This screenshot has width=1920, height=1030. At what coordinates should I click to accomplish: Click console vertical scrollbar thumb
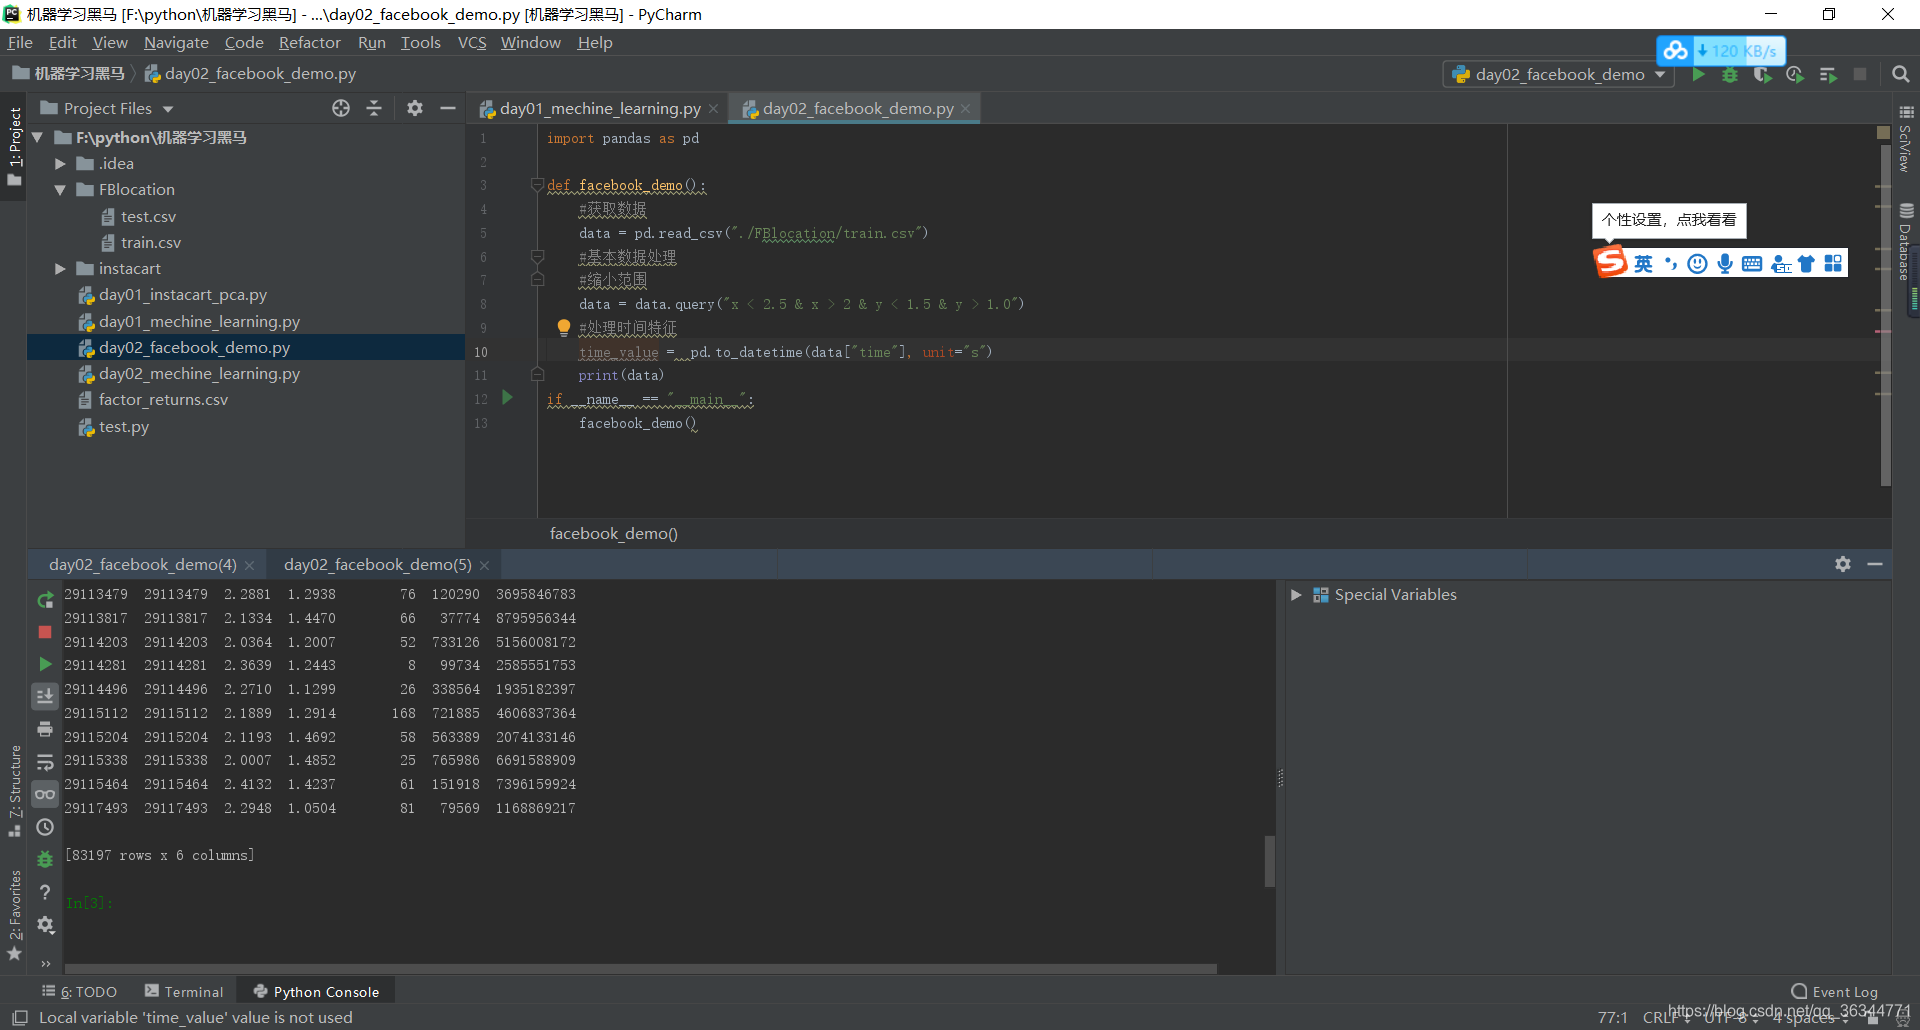(x=1270, y=861)
